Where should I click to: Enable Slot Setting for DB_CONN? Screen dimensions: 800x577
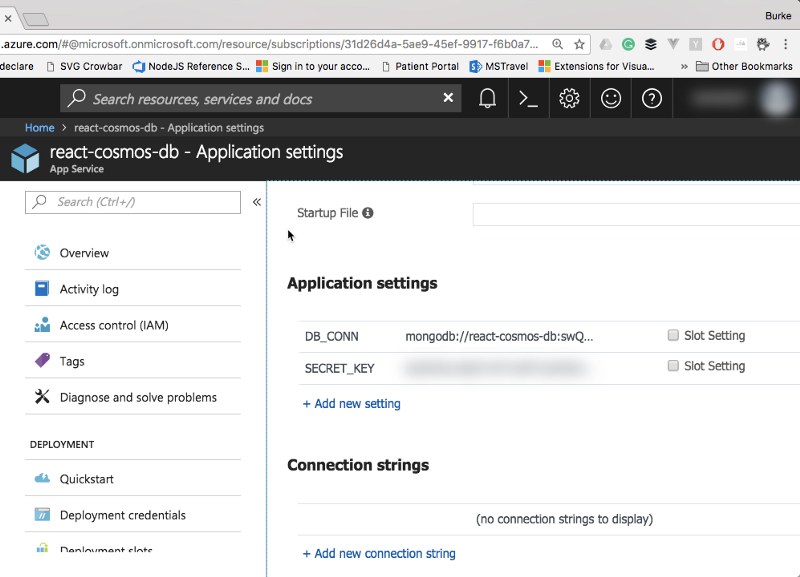pyautogui.click(x=673, y=335)
